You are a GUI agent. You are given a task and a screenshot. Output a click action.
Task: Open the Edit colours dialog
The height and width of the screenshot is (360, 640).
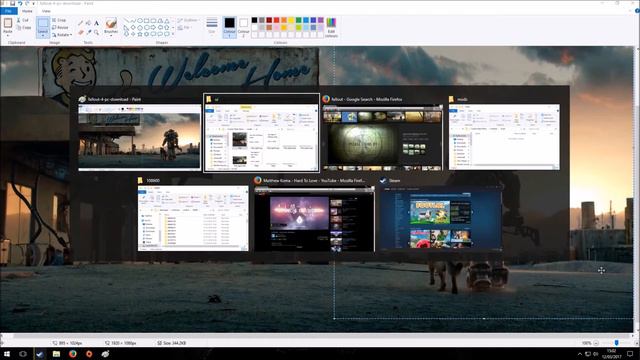[331, 27]
